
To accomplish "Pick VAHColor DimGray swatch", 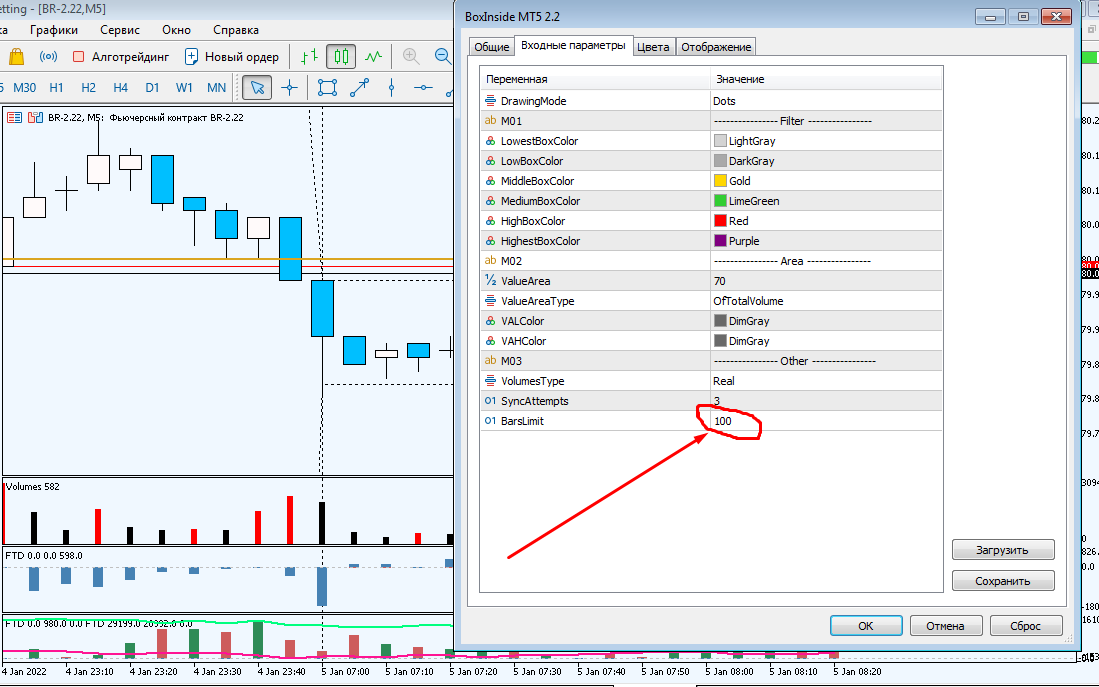I will pyautogui.click(x=720, y=341).
